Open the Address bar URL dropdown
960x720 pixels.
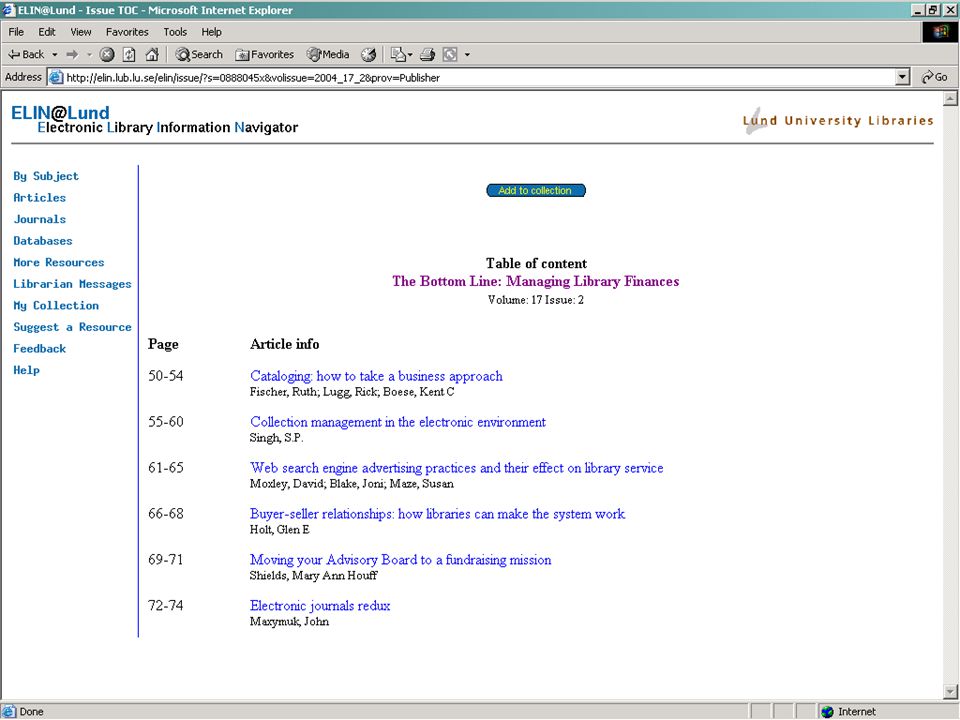click(x=902, y=77)
